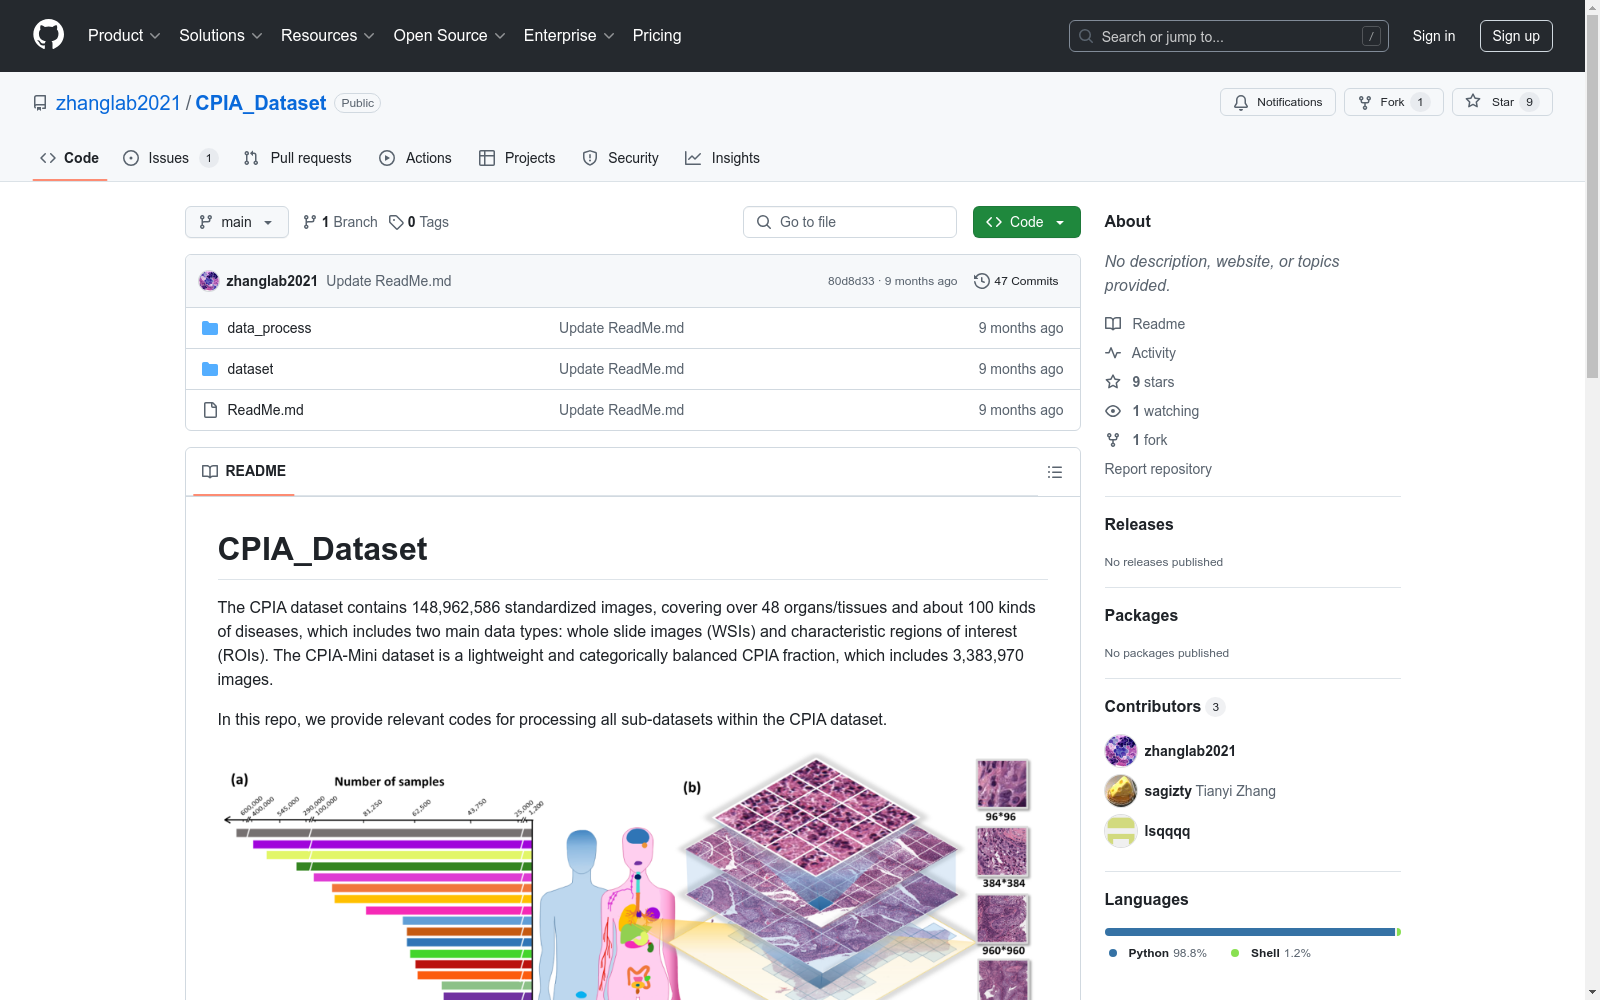
Task: Open the Report repository link
Action: tap(1157, 469)
